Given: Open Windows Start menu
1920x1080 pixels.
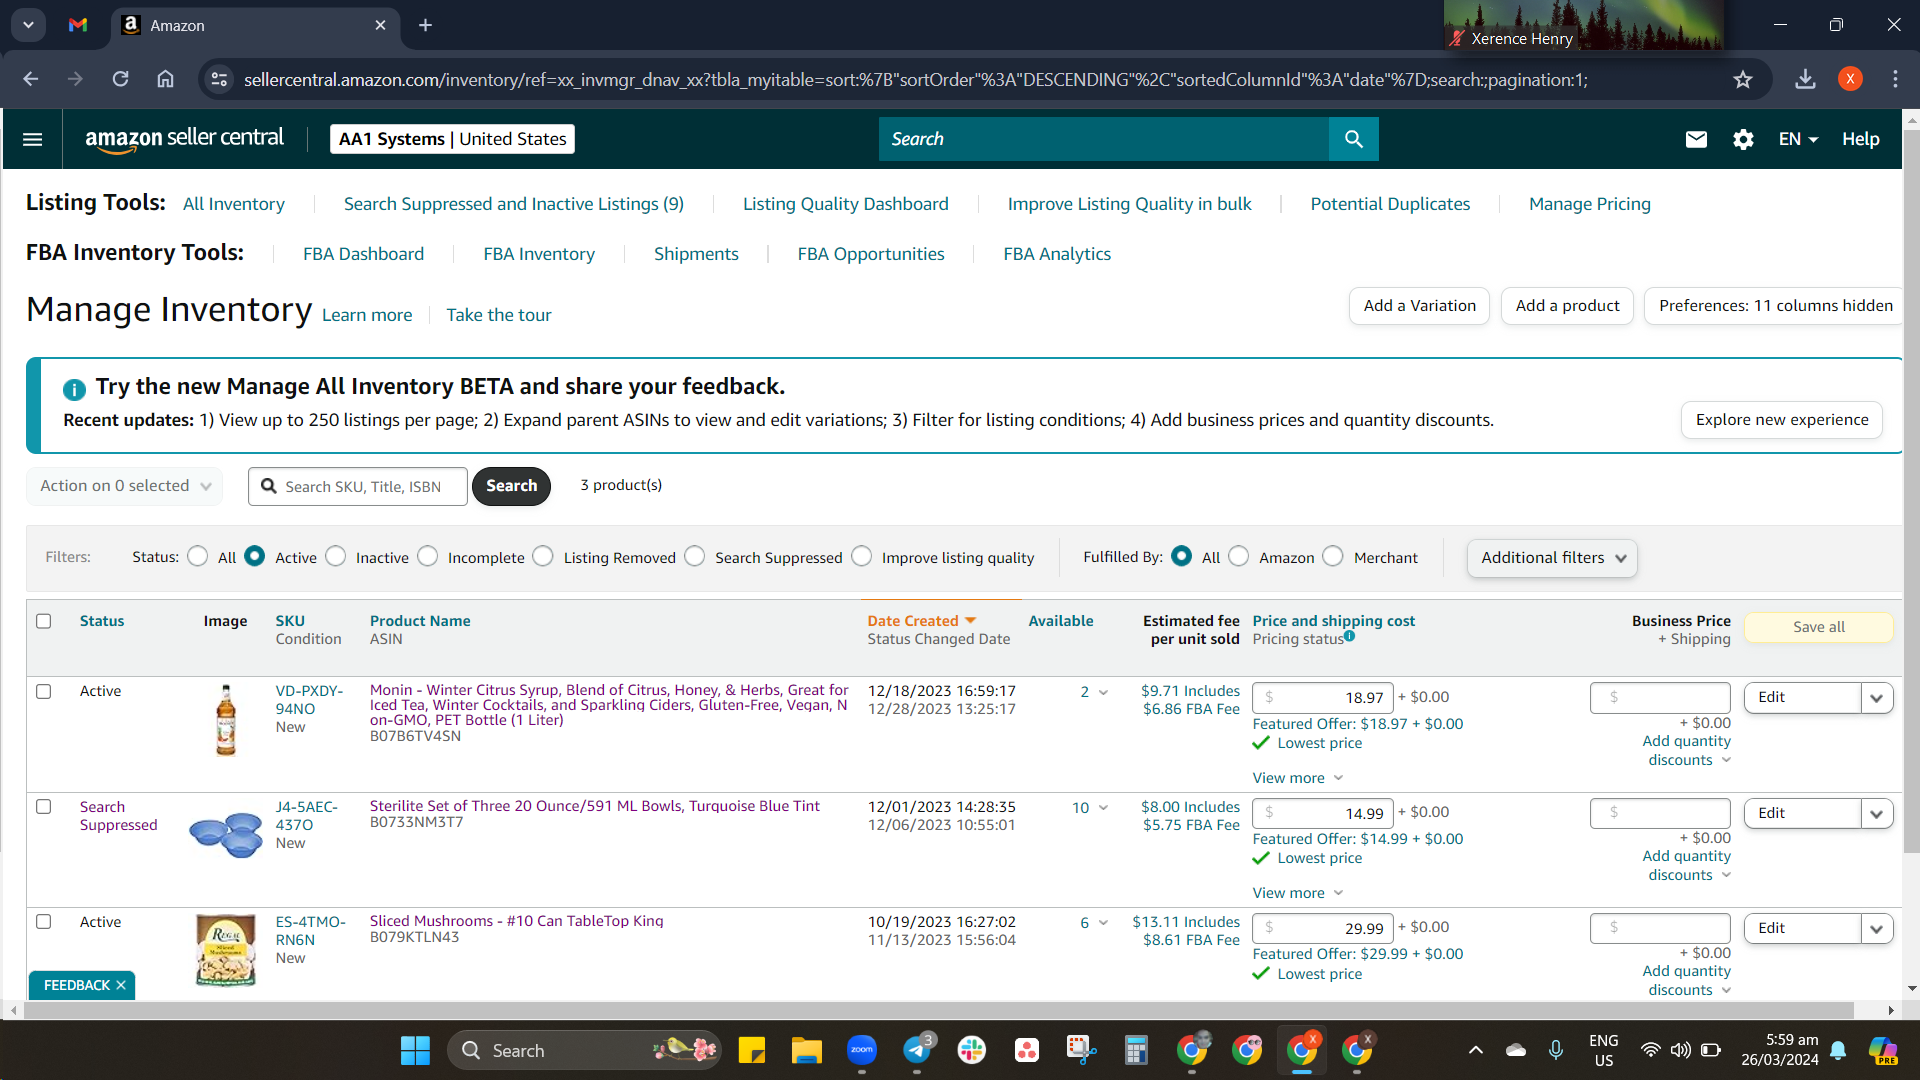Looking at the screenshot, I should click(x=415, y=1050).
